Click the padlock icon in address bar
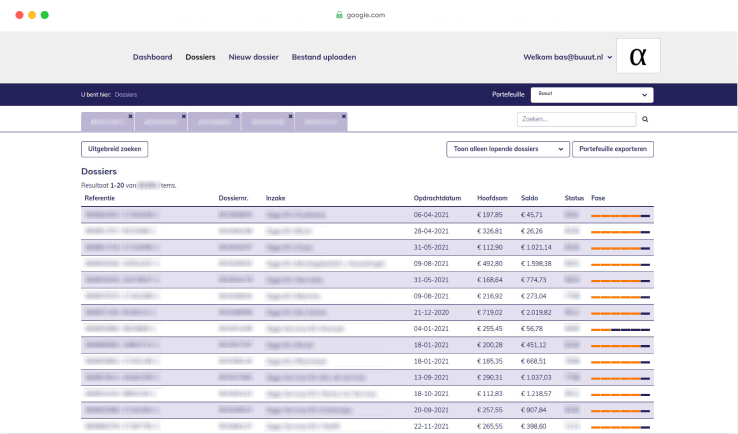Viewport: 738px width, 434px height. pyautogui.click(x=339, y=15)
